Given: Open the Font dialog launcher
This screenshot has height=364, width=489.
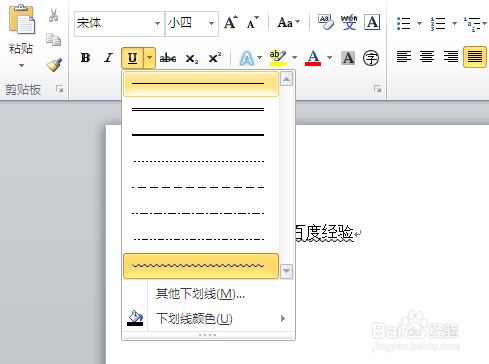Looking at the screenshot, I should pos(377,89).
